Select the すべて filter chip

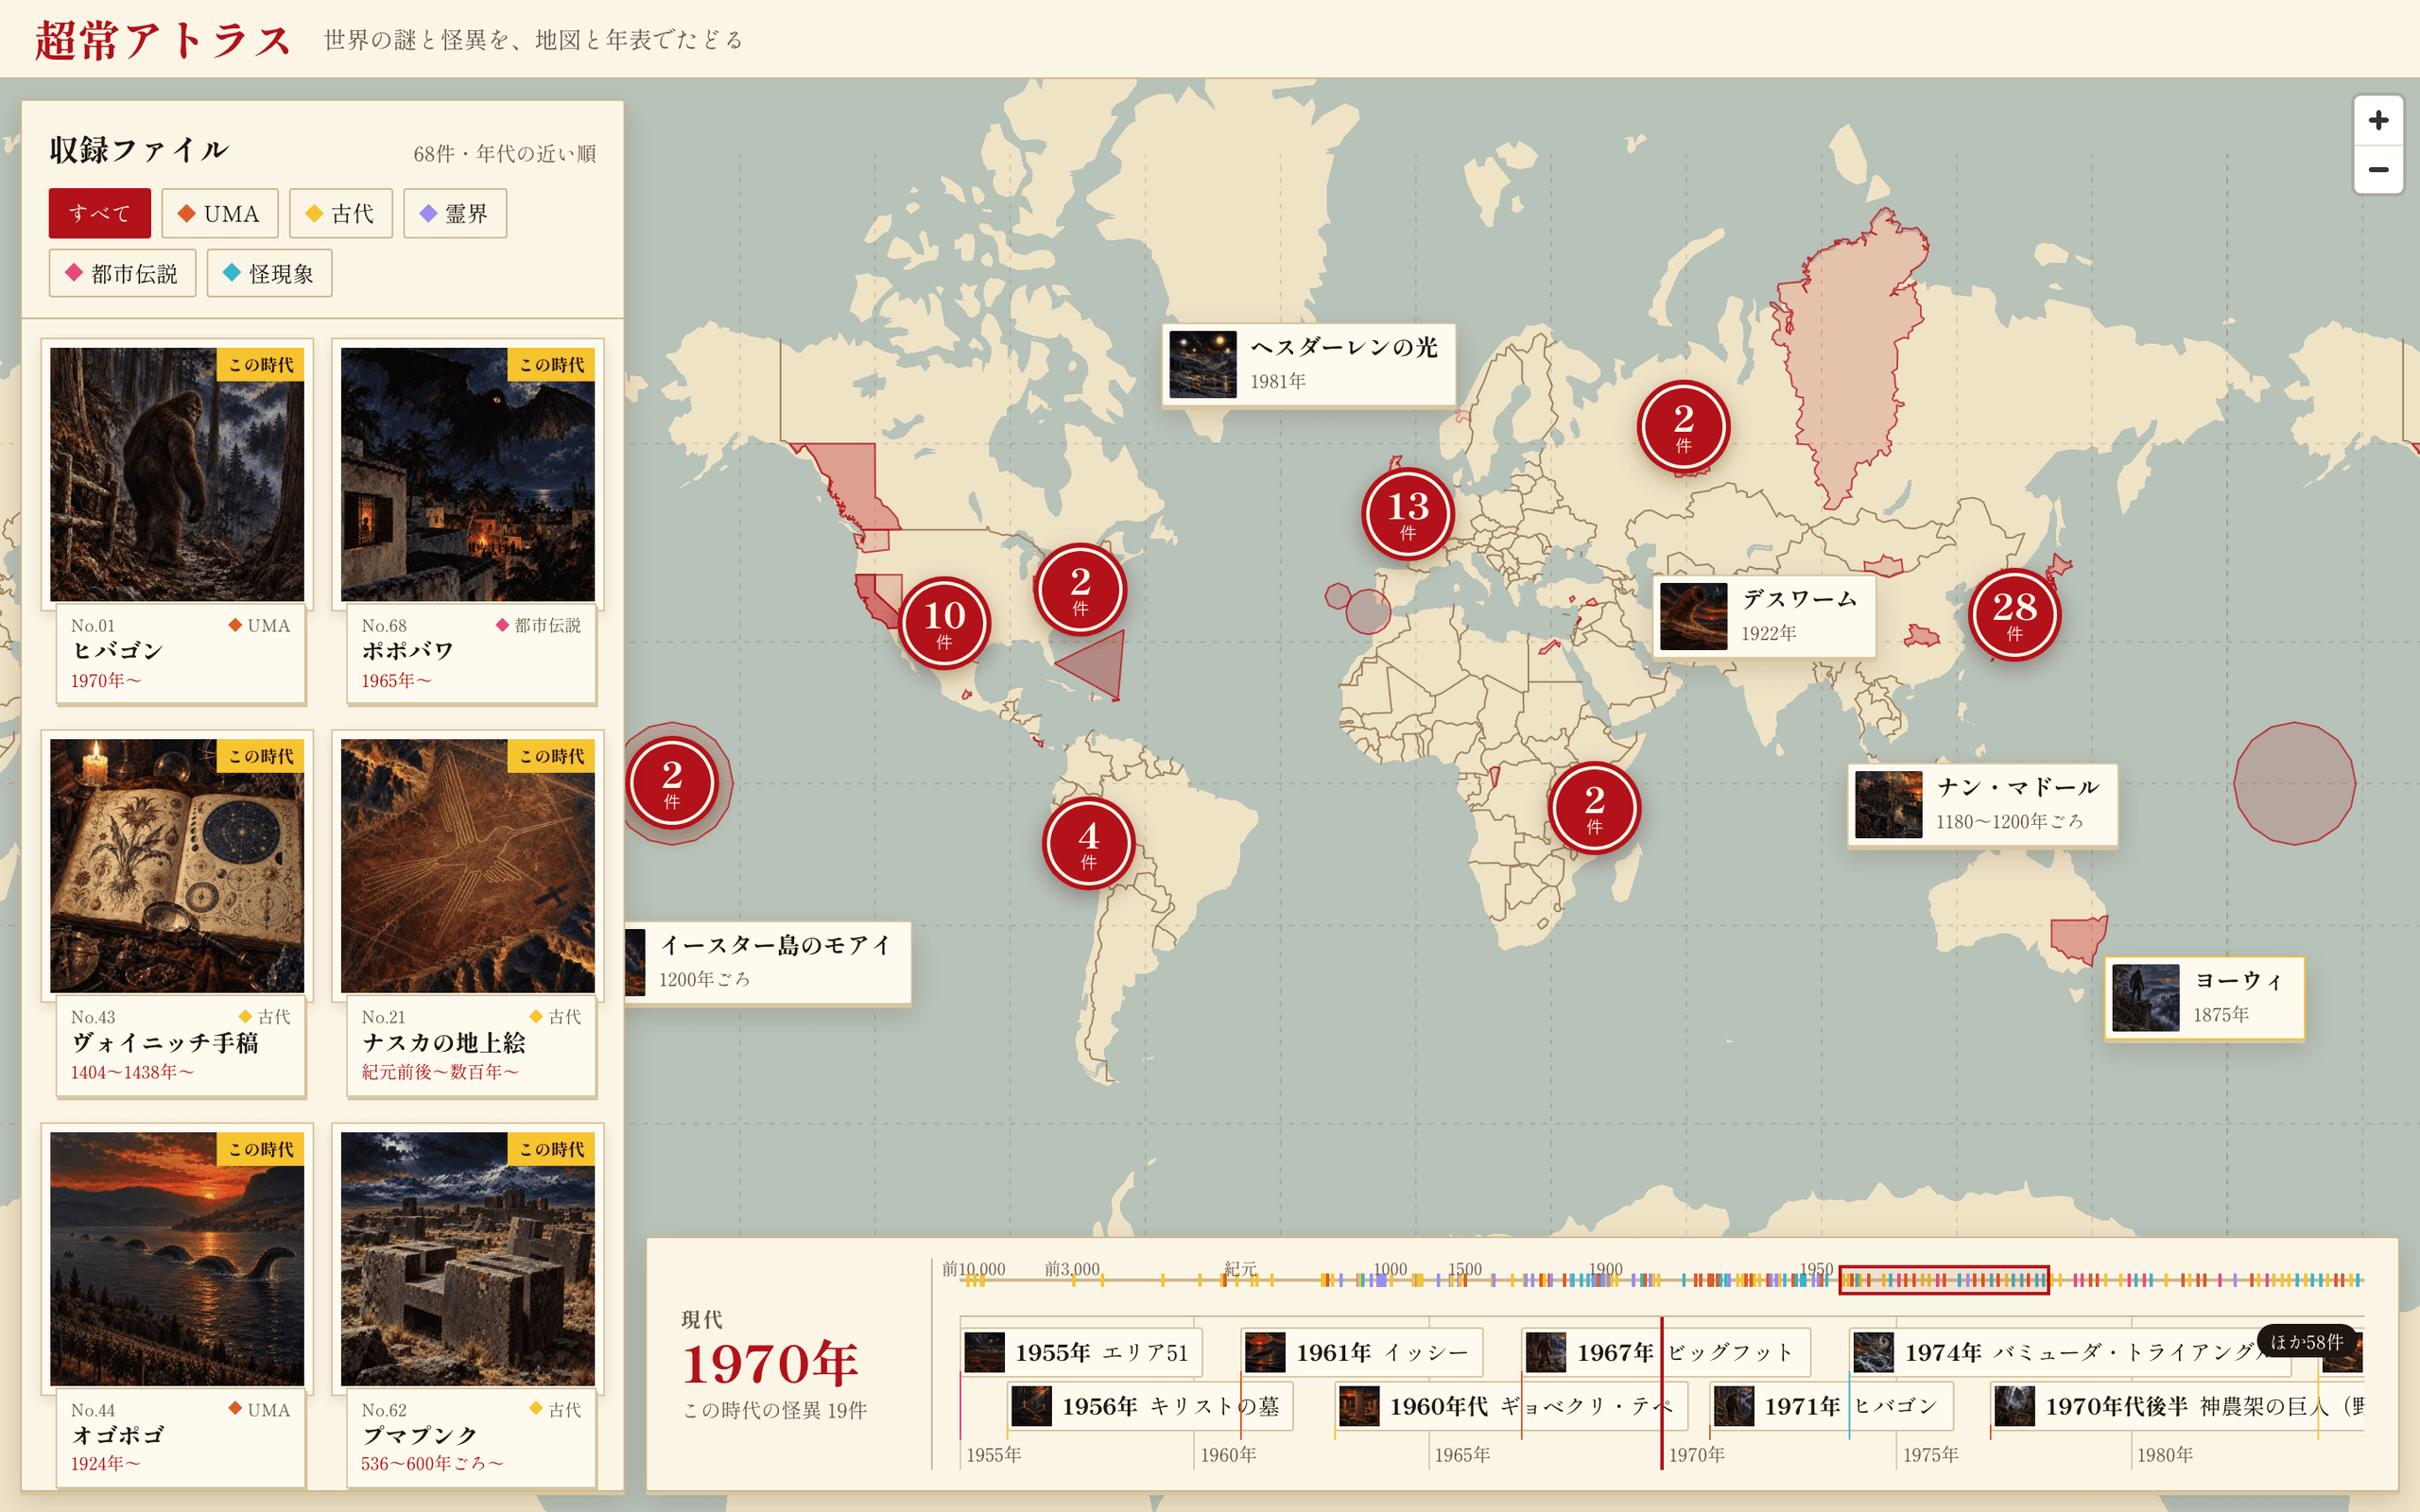click(x=100, y=213)
